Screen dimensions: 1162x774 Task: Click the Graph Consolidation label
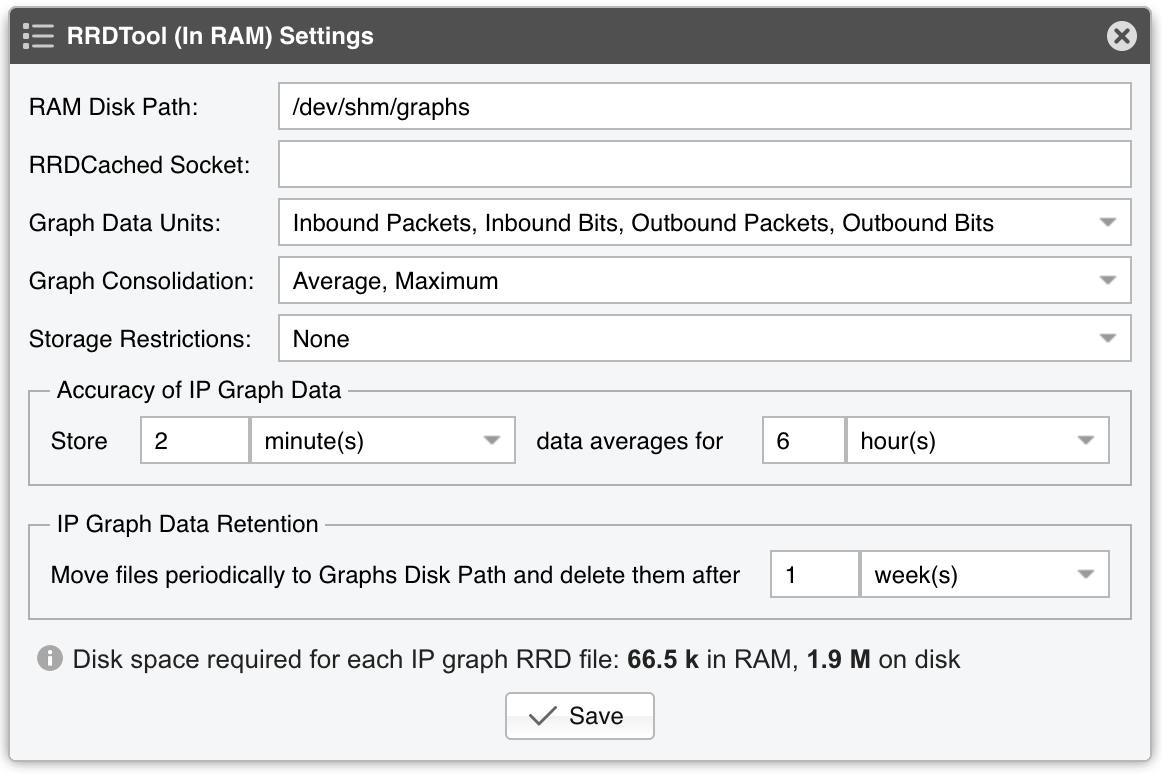pyautogui.click(x=142, y=280)
